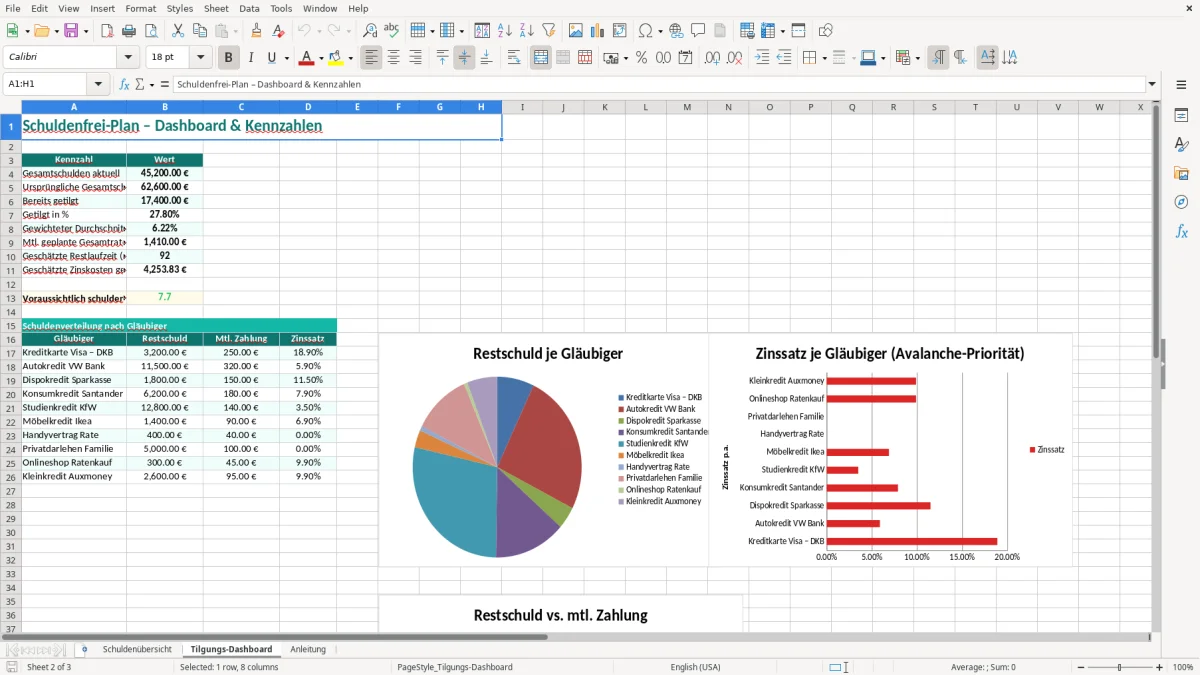Click the Insert Hyperlink globe icon
Image resolution: width=1200 pixels, height=675 pixels.
[676, 31]
